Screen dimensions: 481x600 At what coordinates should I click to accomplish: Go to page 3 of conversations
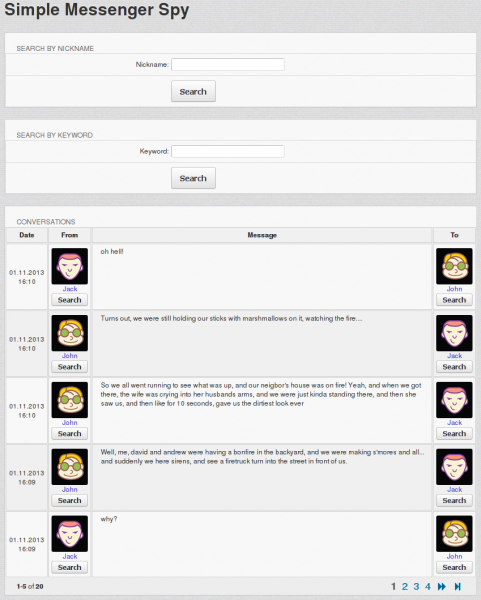click(x=416, y=586)
